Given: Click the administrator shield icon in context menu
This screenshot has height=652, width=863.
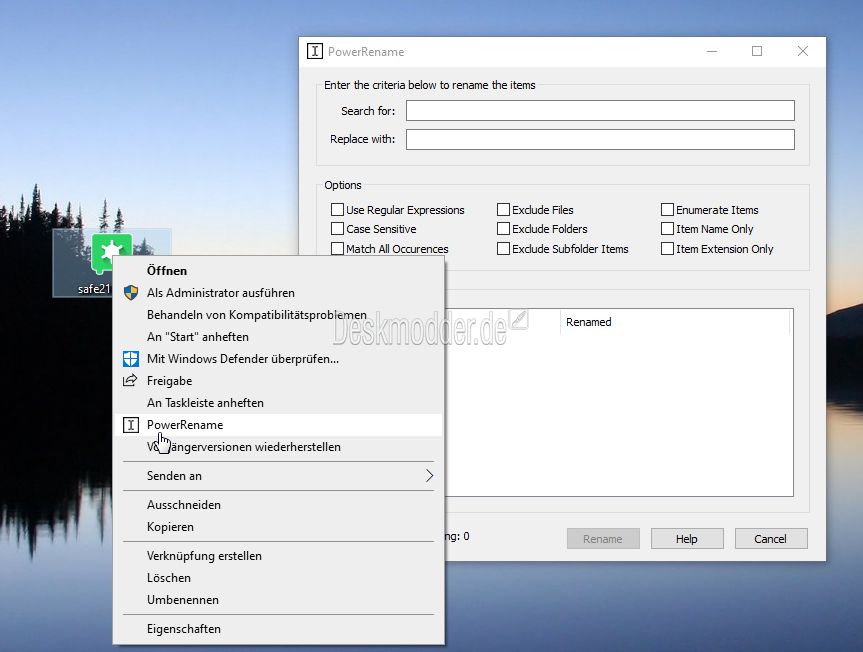Looking at the screenshot, I should (x=130, y=293).
